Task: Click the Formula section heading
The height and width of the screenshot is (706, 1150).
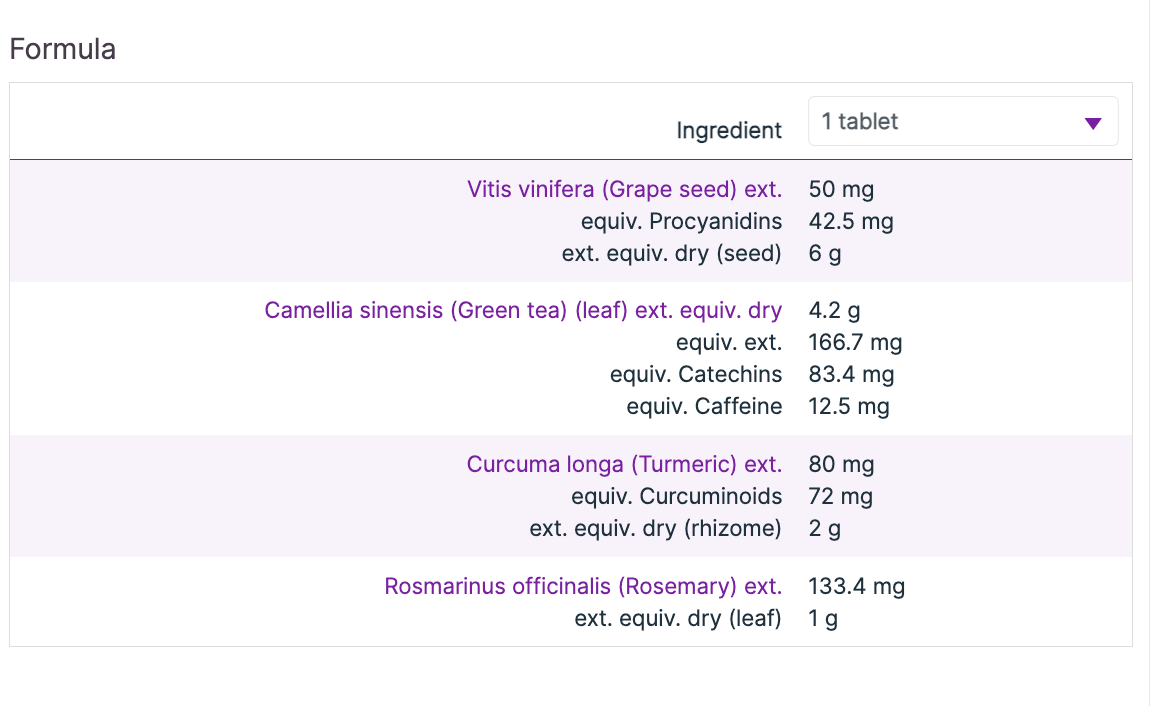Action: [62, 49]
